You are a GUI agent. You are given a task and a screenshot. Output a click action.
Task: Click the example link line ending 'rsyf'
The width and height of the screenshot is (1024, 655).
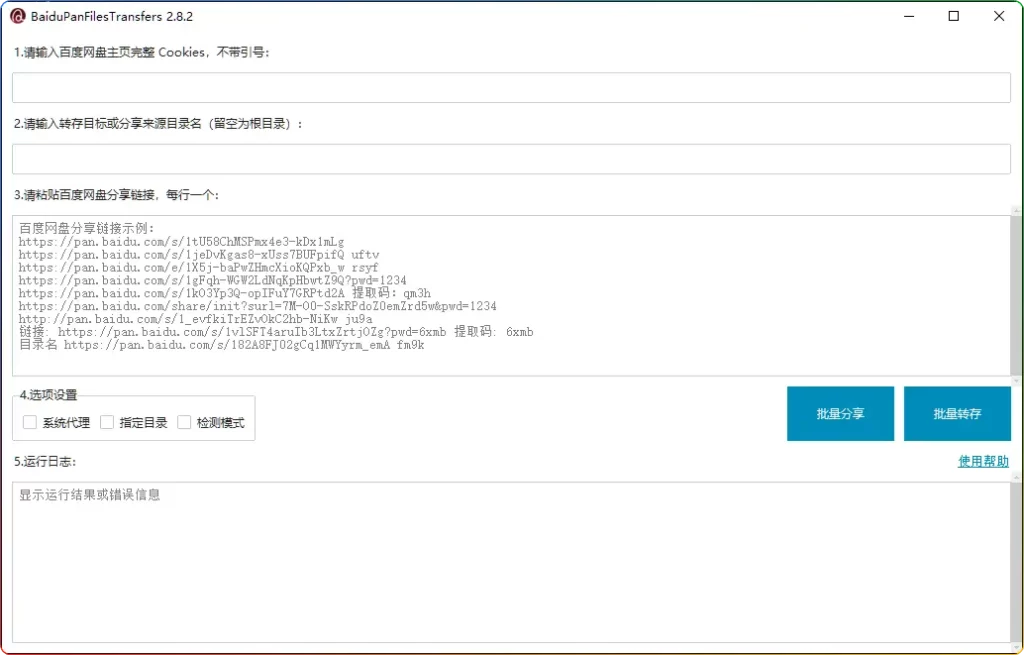click(x=199, y=267)
